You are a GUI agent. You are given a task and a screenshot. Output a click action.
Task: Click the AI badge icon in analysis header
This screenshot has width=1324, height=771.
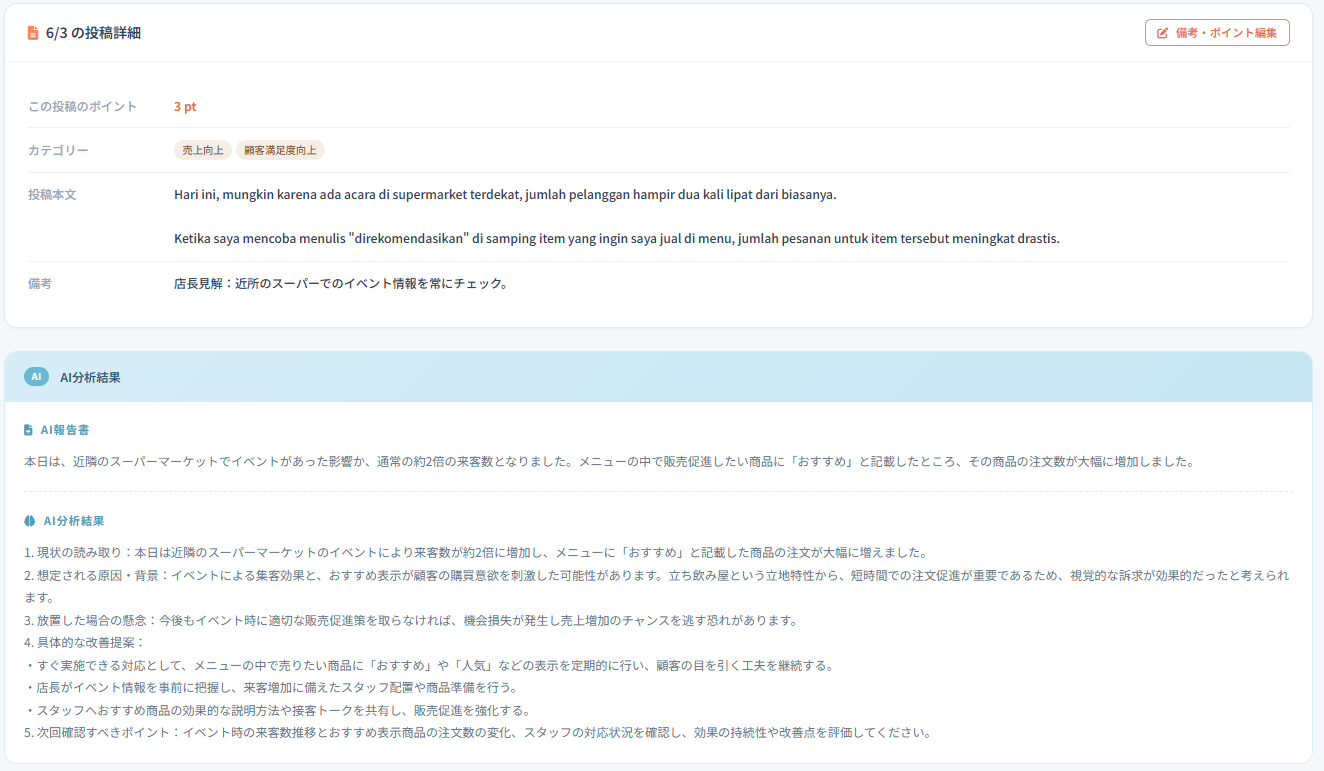click(x=36, y=377)
